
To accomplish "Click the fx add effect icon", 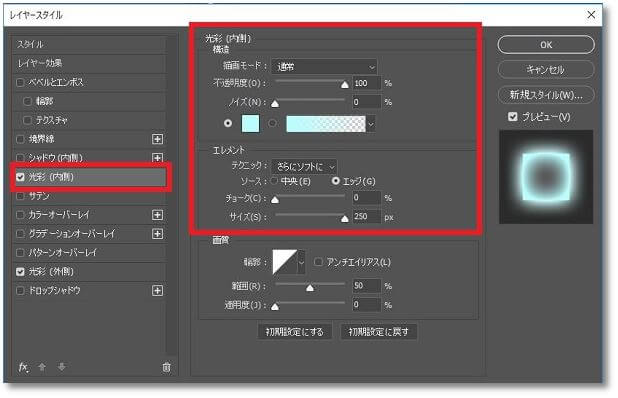I will click(x=23, y=367).
